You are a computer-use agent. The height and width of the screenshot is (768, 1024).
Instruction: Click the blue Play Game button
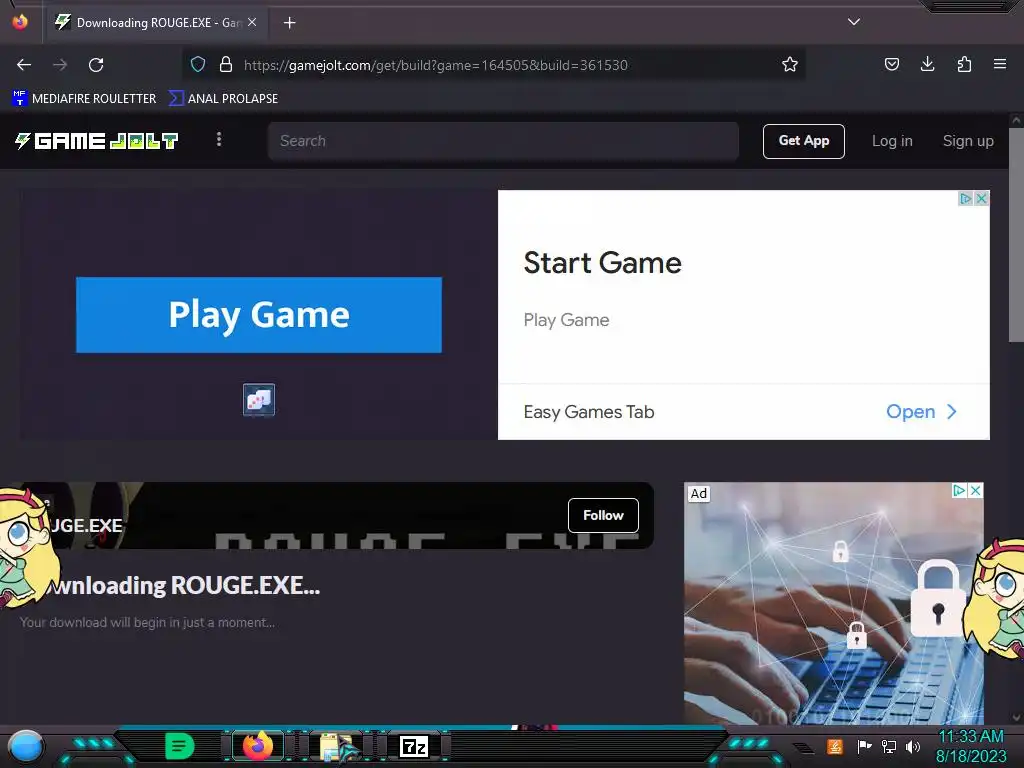point(259,315)
